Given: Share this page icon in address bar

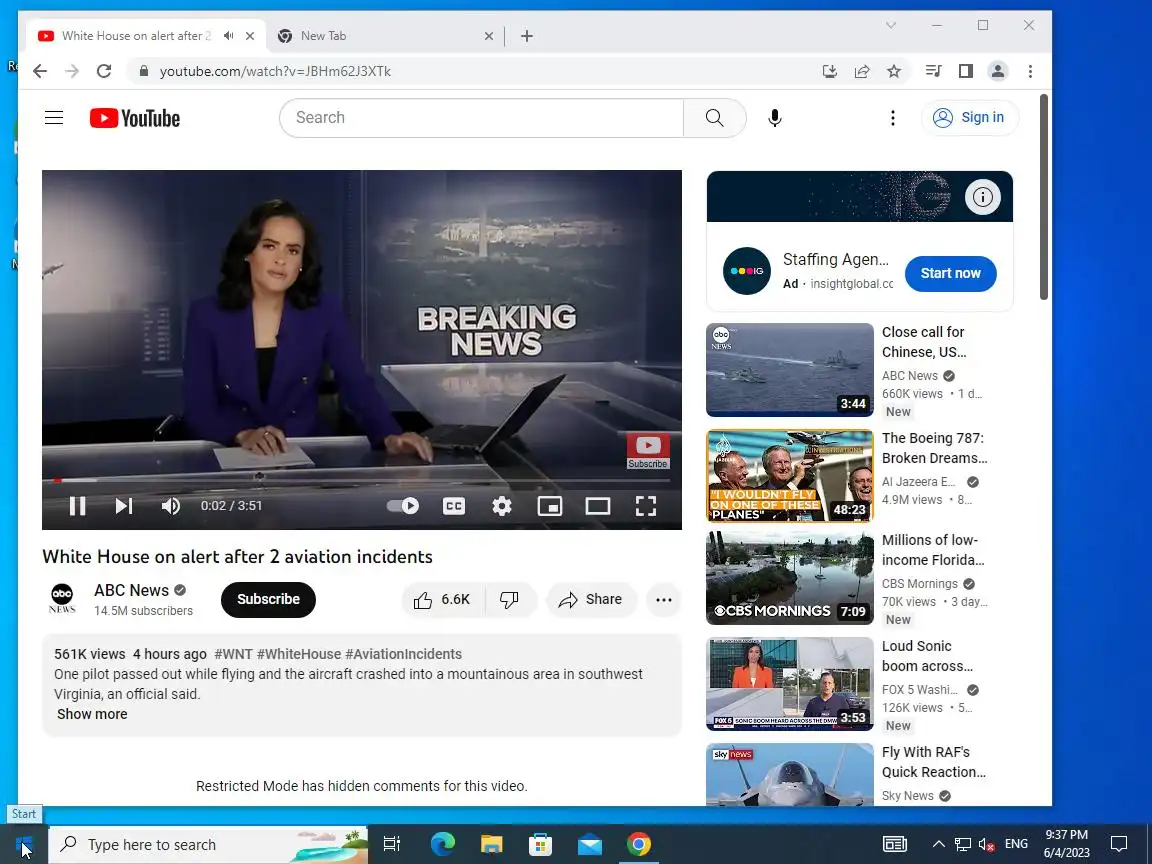Looking at the screenshot, I should [862, 71].
